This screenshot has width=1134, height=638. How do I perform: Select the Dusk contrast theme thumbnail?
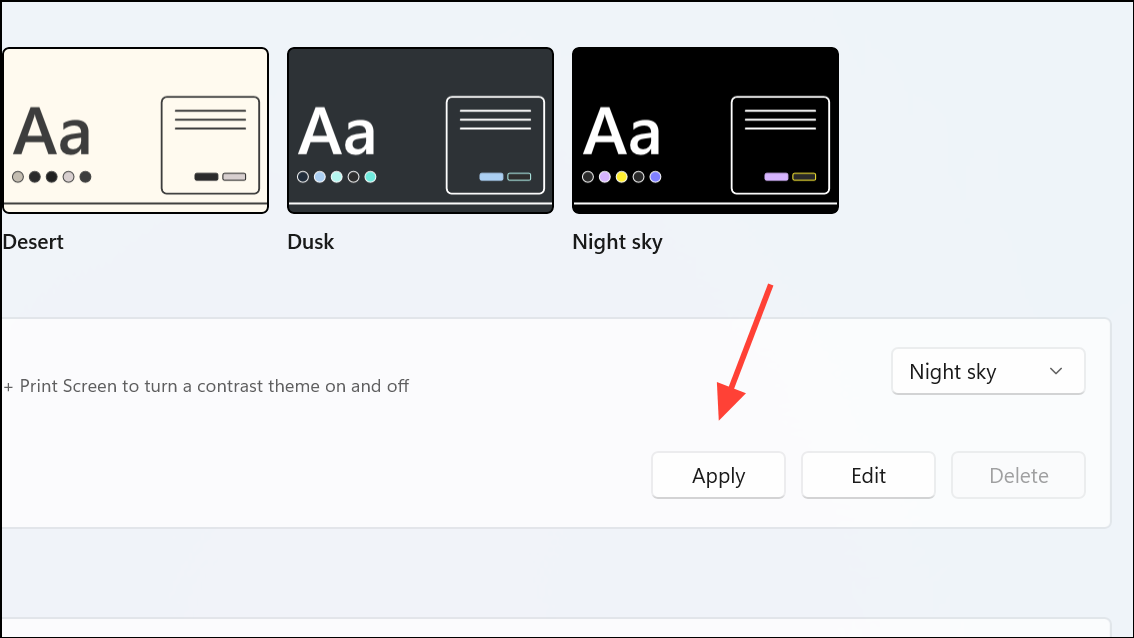pyautogui.click(x=420, y=130)
